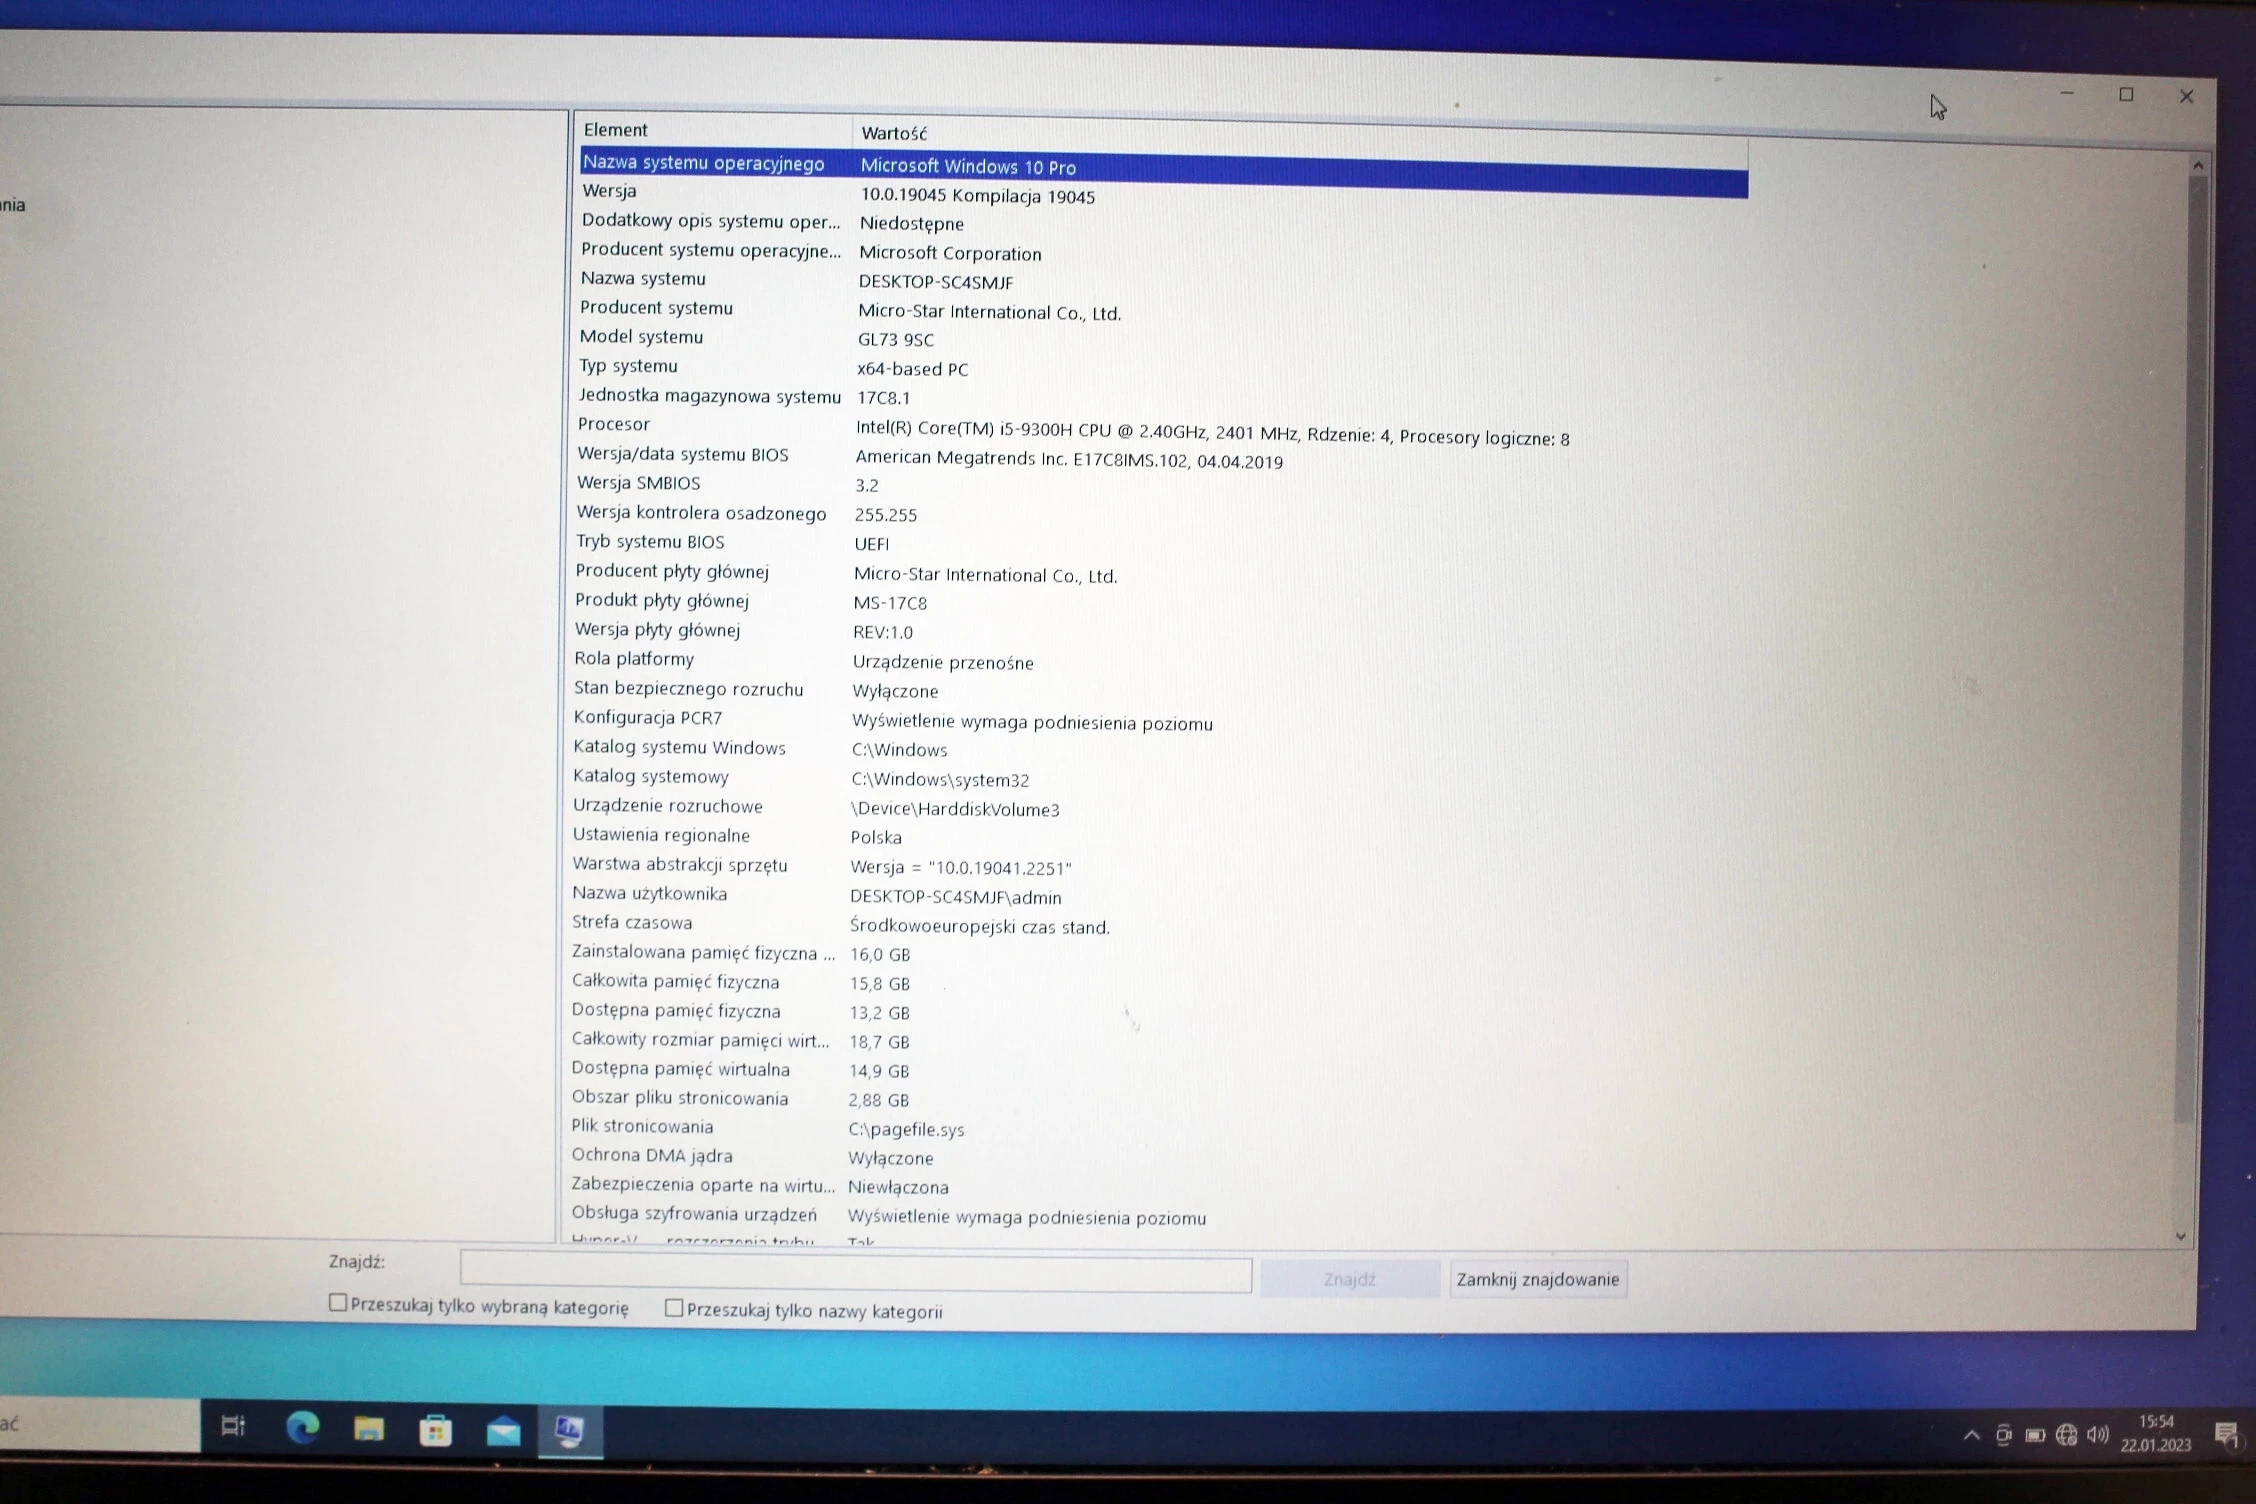Check 'Przeszukaj tylko nazwy kategorii' box
Image resolution: width=2256 pixels, height=1504 pixels.
674,1307
